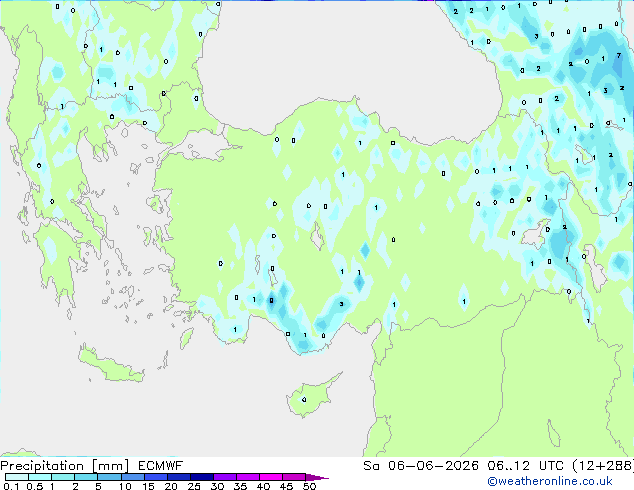The image size is (634, 490).
Task: Click the "25" legend scale label
Action: coord(194,486)
